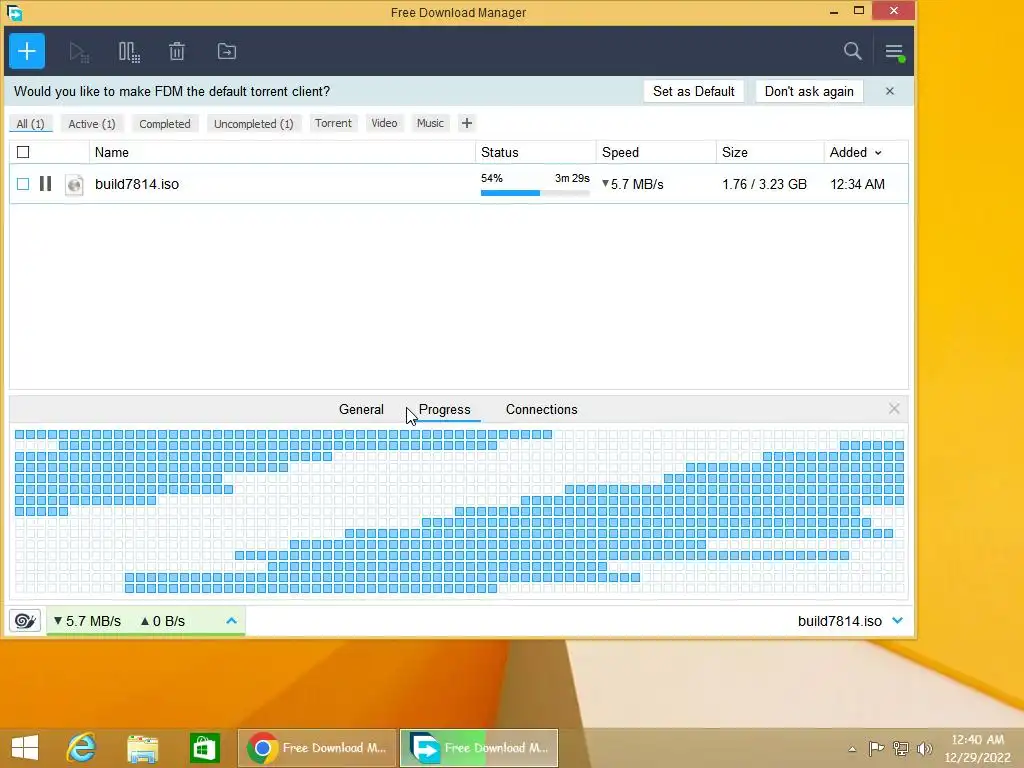The image size is (1024, 768).
Task: Select the Video filter tag
Action: [x=384, y=123]
